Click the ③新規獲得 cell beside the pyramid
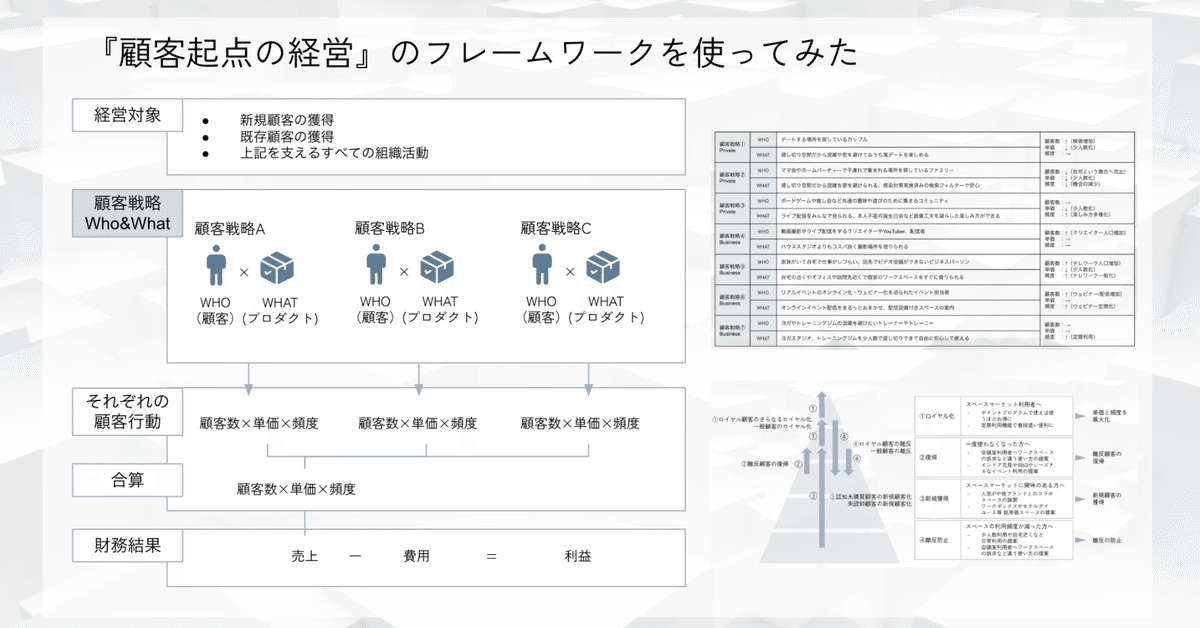The height and width of the screenshot is (628, 1200). tap(938, 498)
